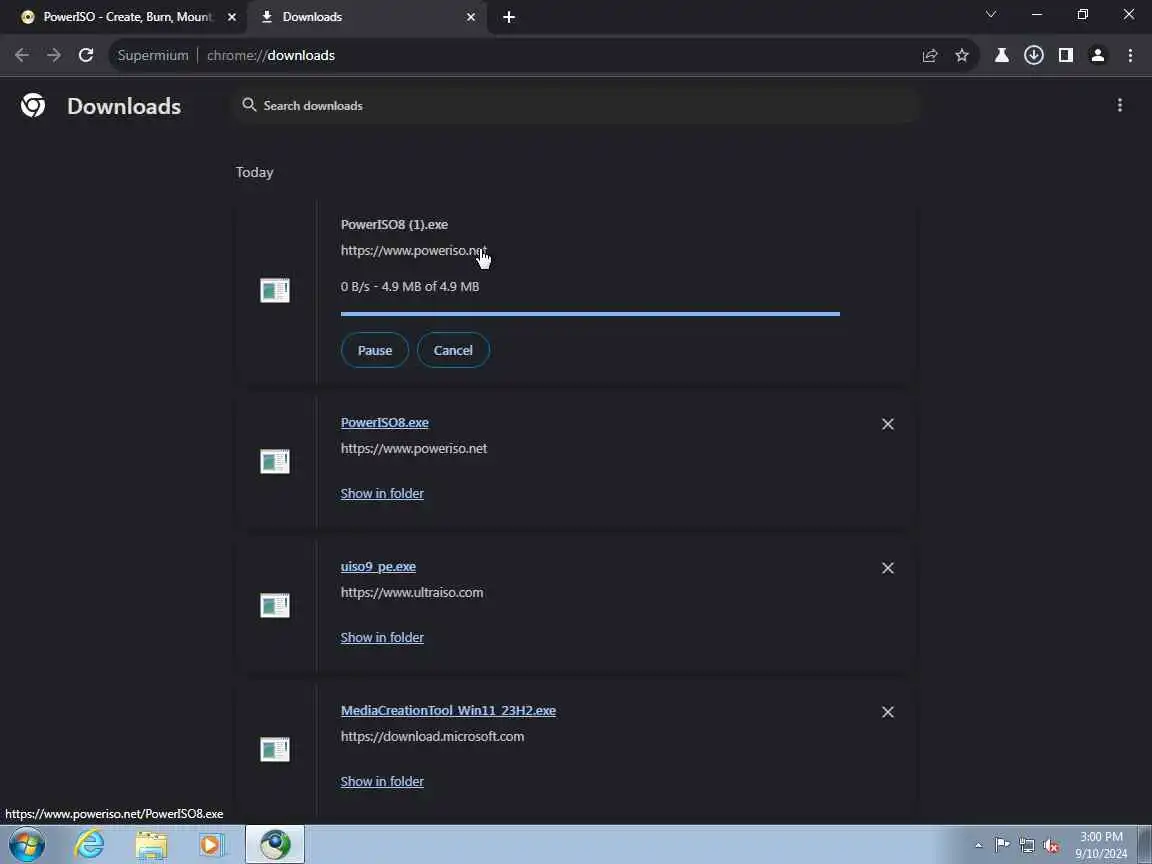1152x864 pixels.
Task: Close the PowerISO tab
Action: click(x=232, y=16)
